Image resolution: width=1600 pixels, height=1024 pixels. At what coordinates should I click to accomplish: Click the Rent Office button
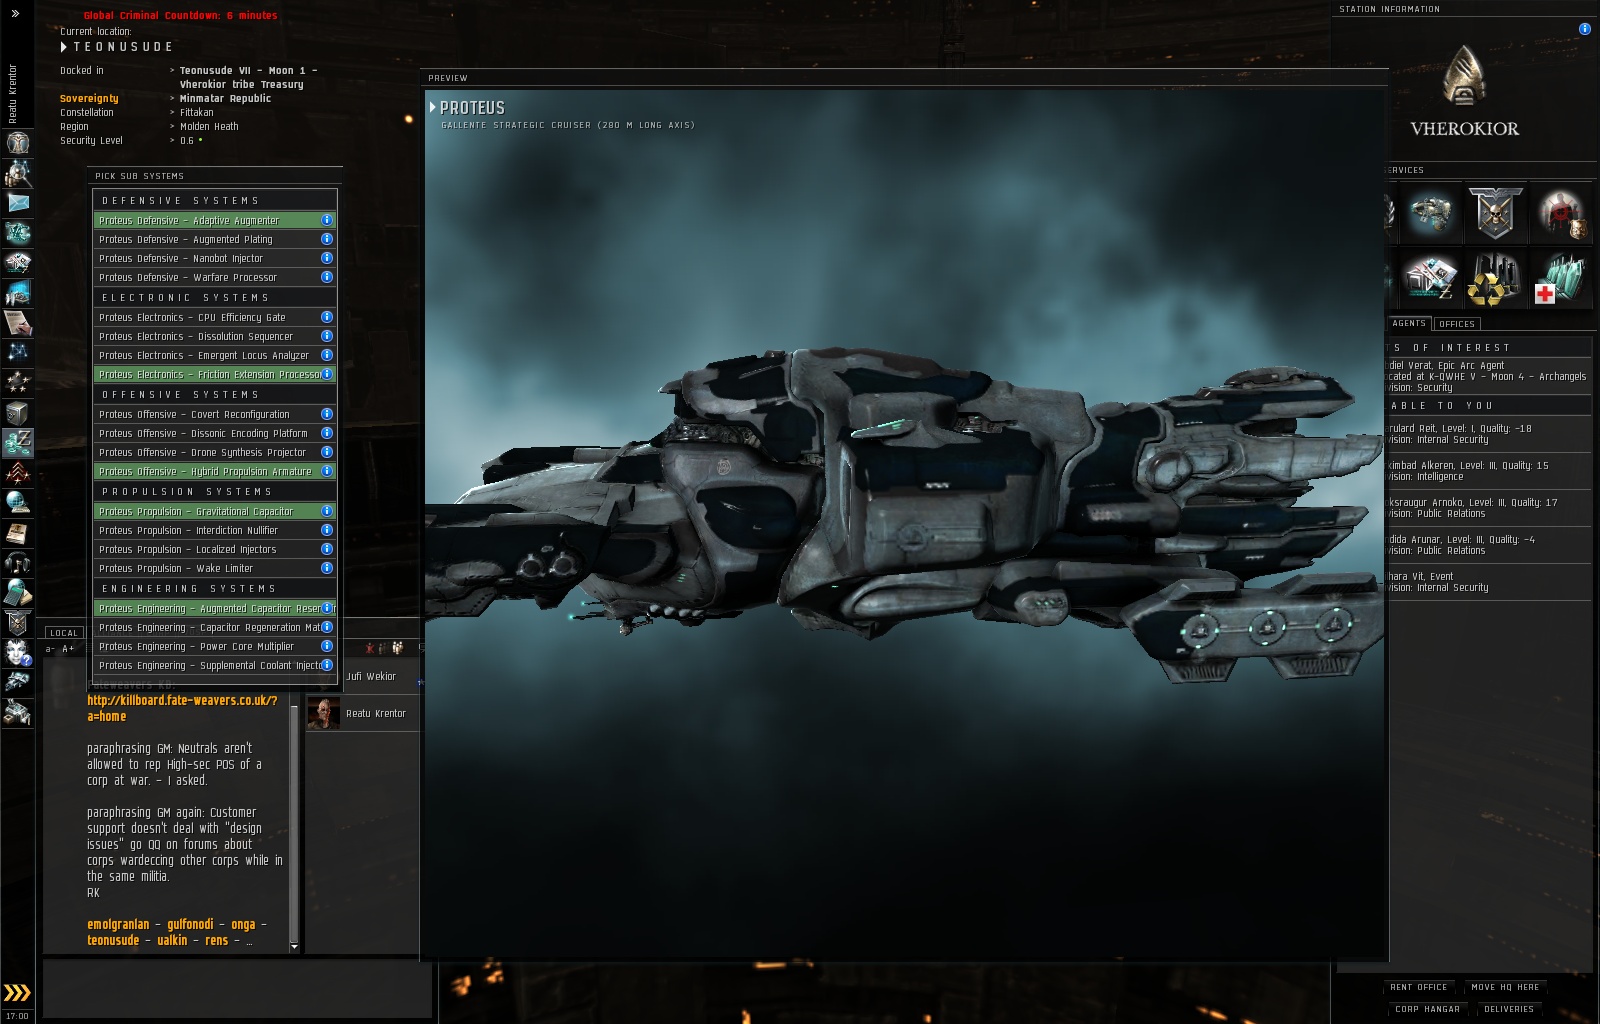click(x=1418, y=987)
